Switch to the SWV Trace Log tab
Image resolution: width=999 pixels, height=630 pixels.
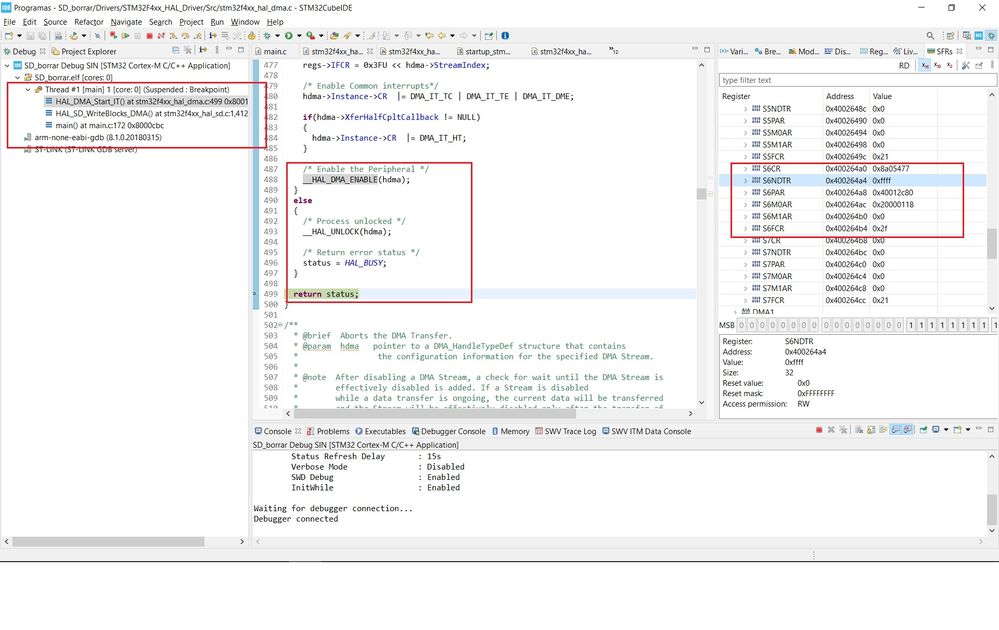(565, 431)
